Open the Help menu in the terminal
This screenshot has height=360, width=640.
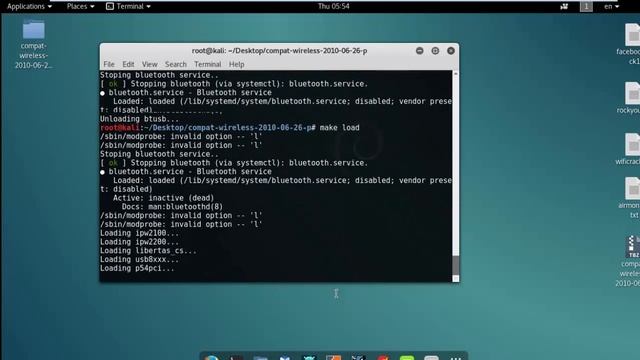(236, 64)
